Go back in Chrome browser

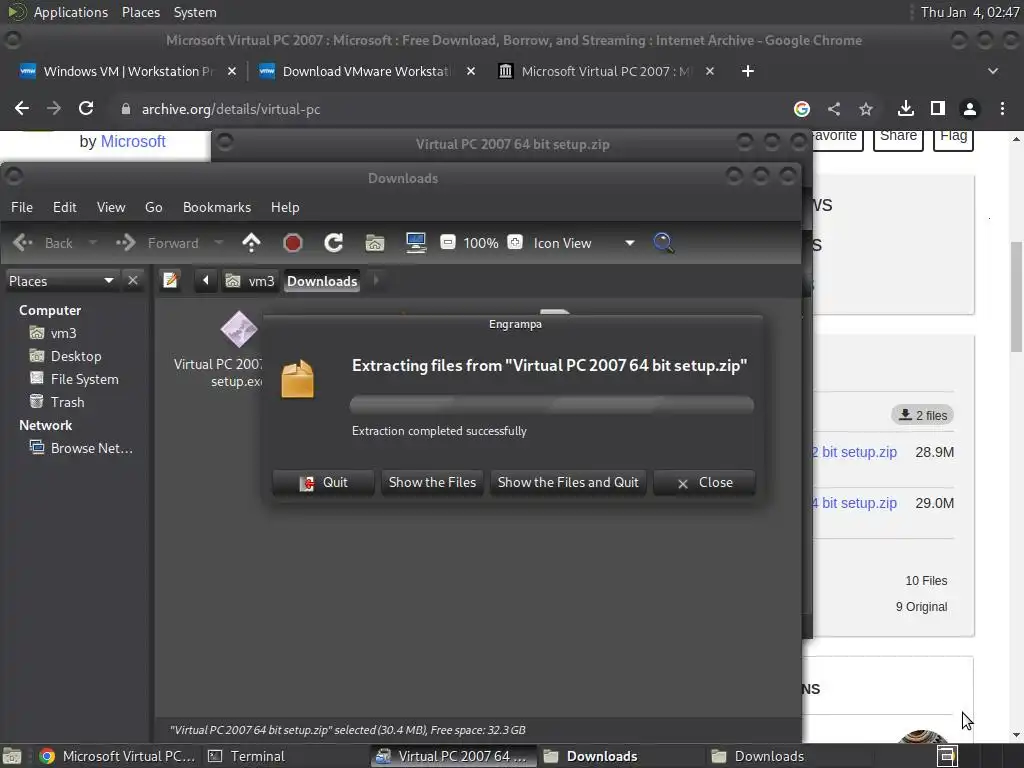click(x=22, y=108)
